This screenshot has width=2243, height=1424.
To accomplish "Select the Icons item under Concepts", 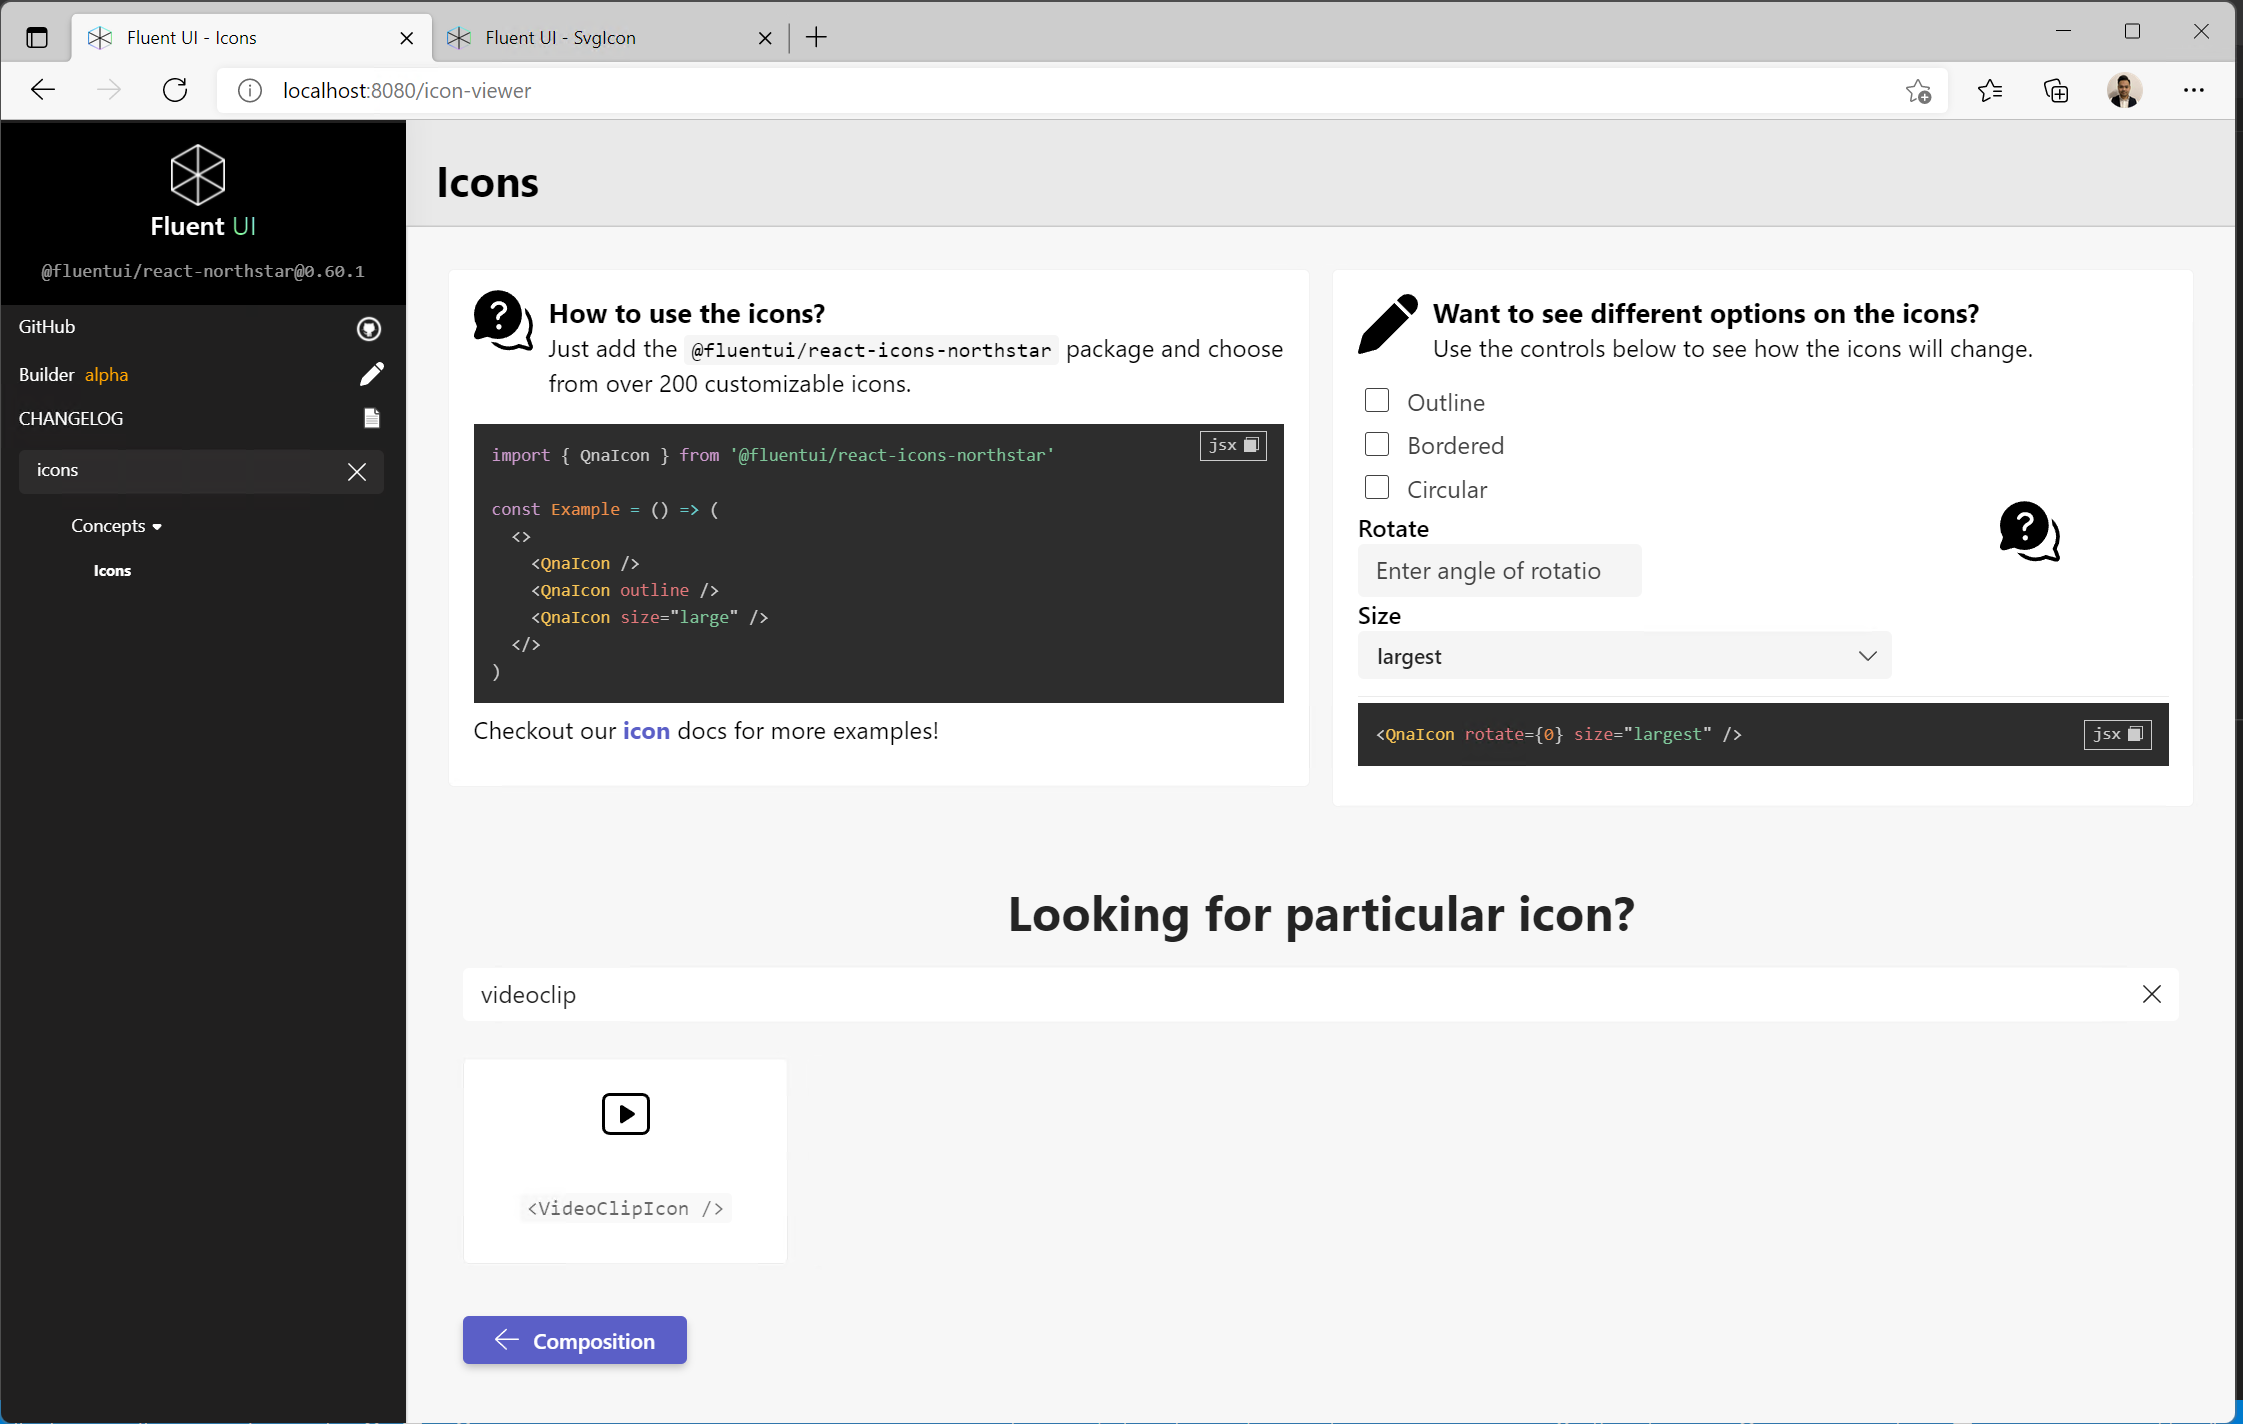I will pos(113,571).
